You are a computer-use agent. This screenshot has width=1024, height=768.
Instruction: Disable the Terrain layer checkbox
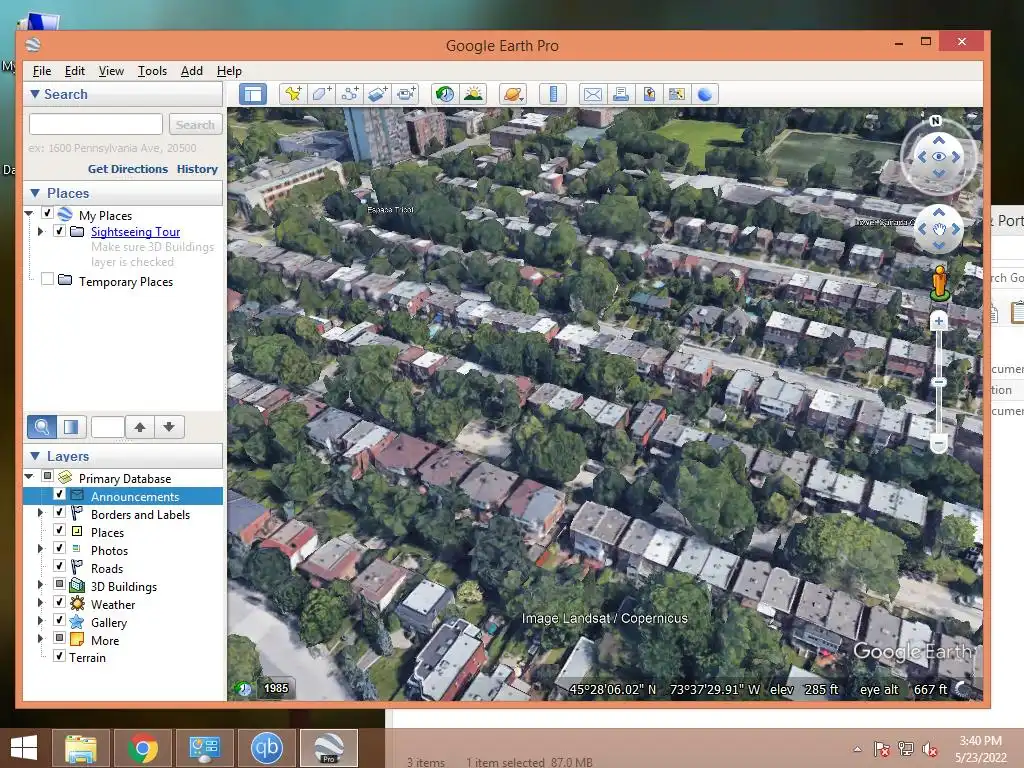[x=59, y=656]
